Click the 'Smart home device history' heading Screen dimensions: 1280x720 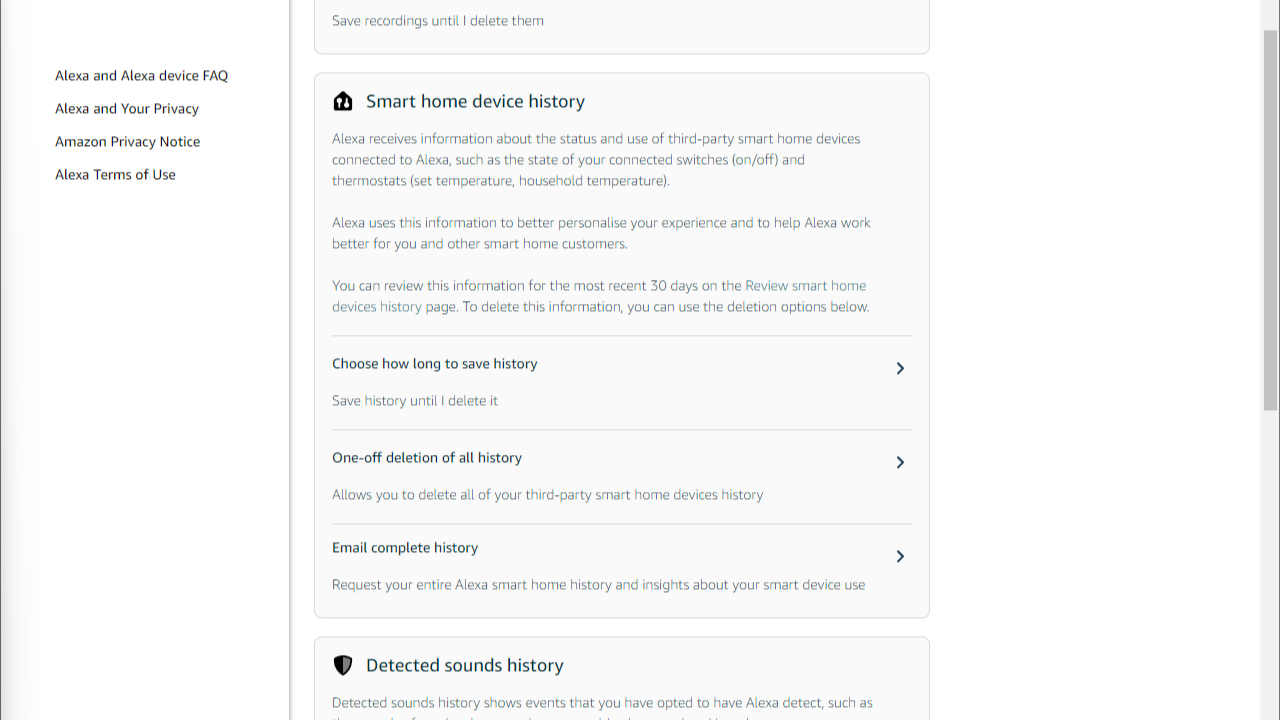pos(475,102)
